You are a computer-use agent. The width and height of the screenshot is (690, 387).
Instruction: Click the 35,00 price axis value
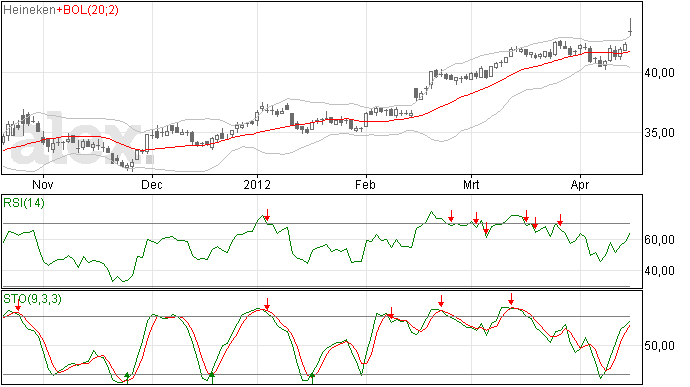[x=660, y=133]
